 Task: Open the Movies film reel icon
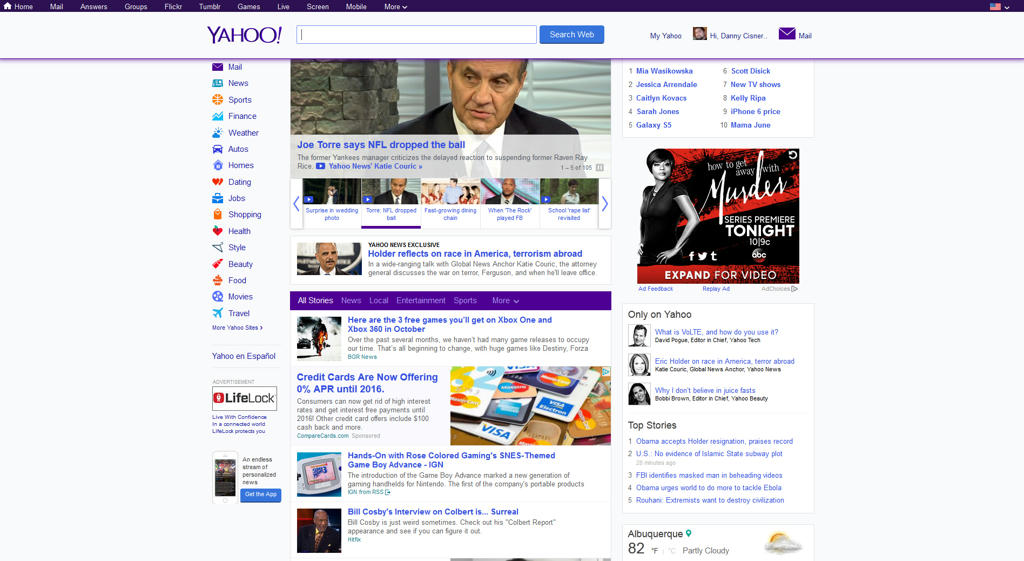coord(218,297)
